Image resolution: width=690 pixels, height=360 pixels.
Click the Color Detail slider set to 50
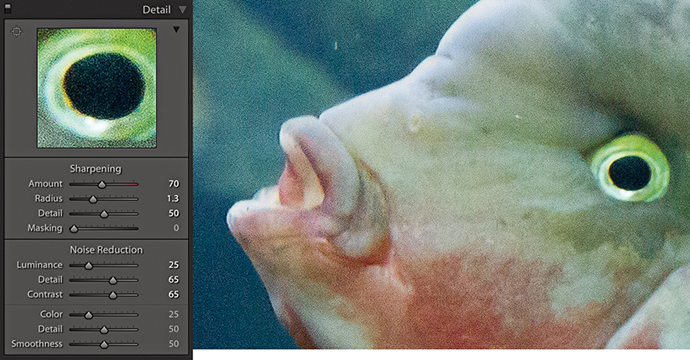pos(104,330)
